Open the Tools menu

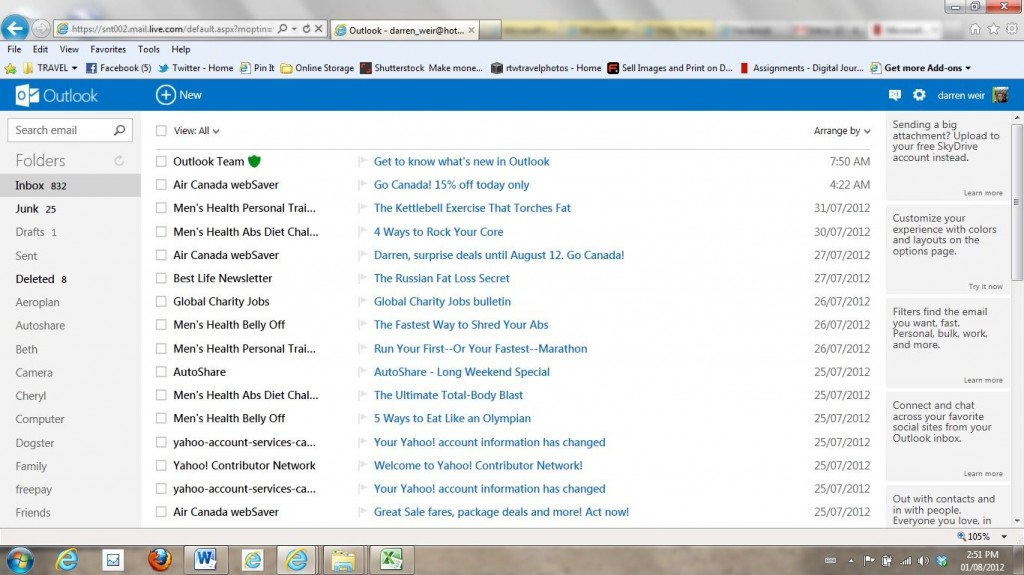click(149, 49)
